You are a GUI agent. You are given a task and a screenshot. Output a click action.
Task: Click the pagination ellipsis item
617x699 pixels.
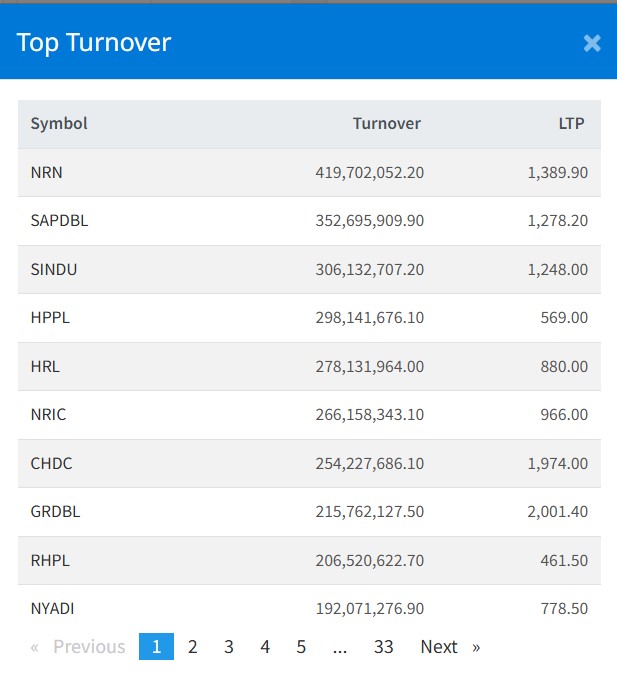coord(340,647)
